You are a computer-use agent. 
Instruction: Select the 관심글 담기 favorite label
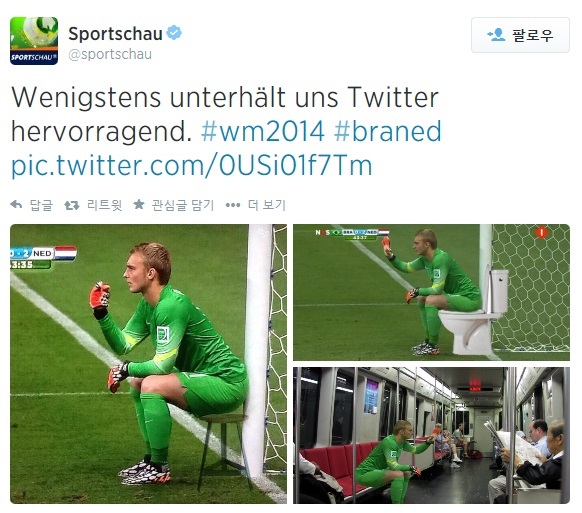coord(183,205)
